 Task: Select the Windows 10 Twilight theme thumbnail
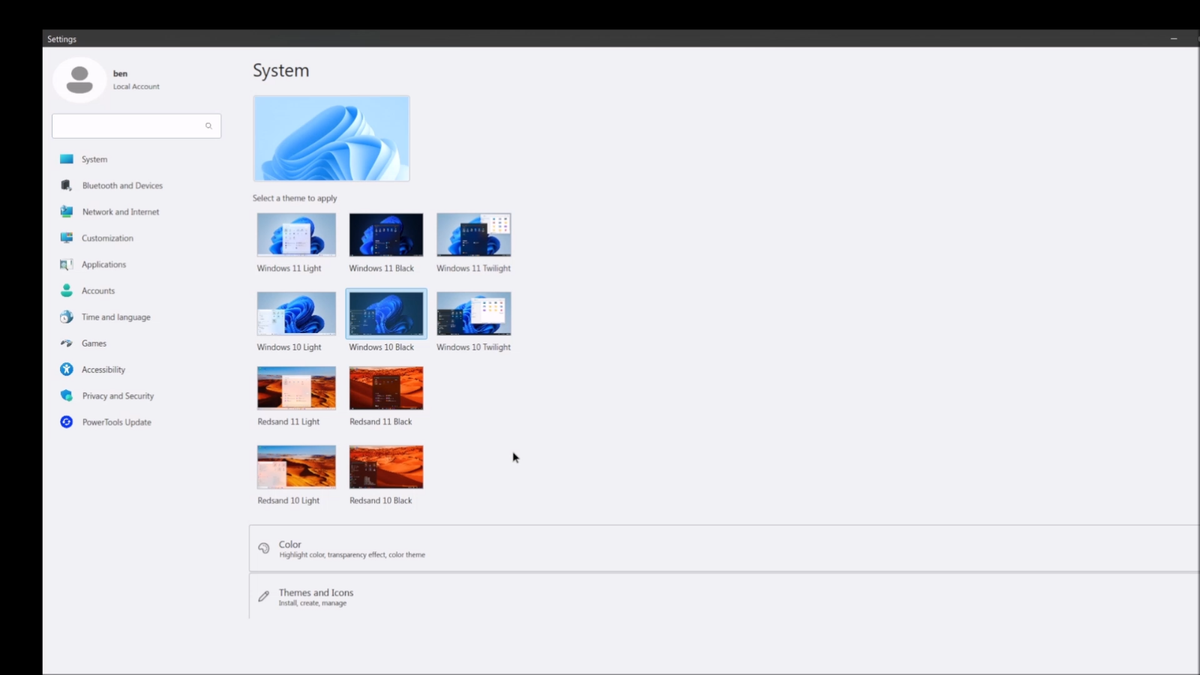tap(474, 314)
